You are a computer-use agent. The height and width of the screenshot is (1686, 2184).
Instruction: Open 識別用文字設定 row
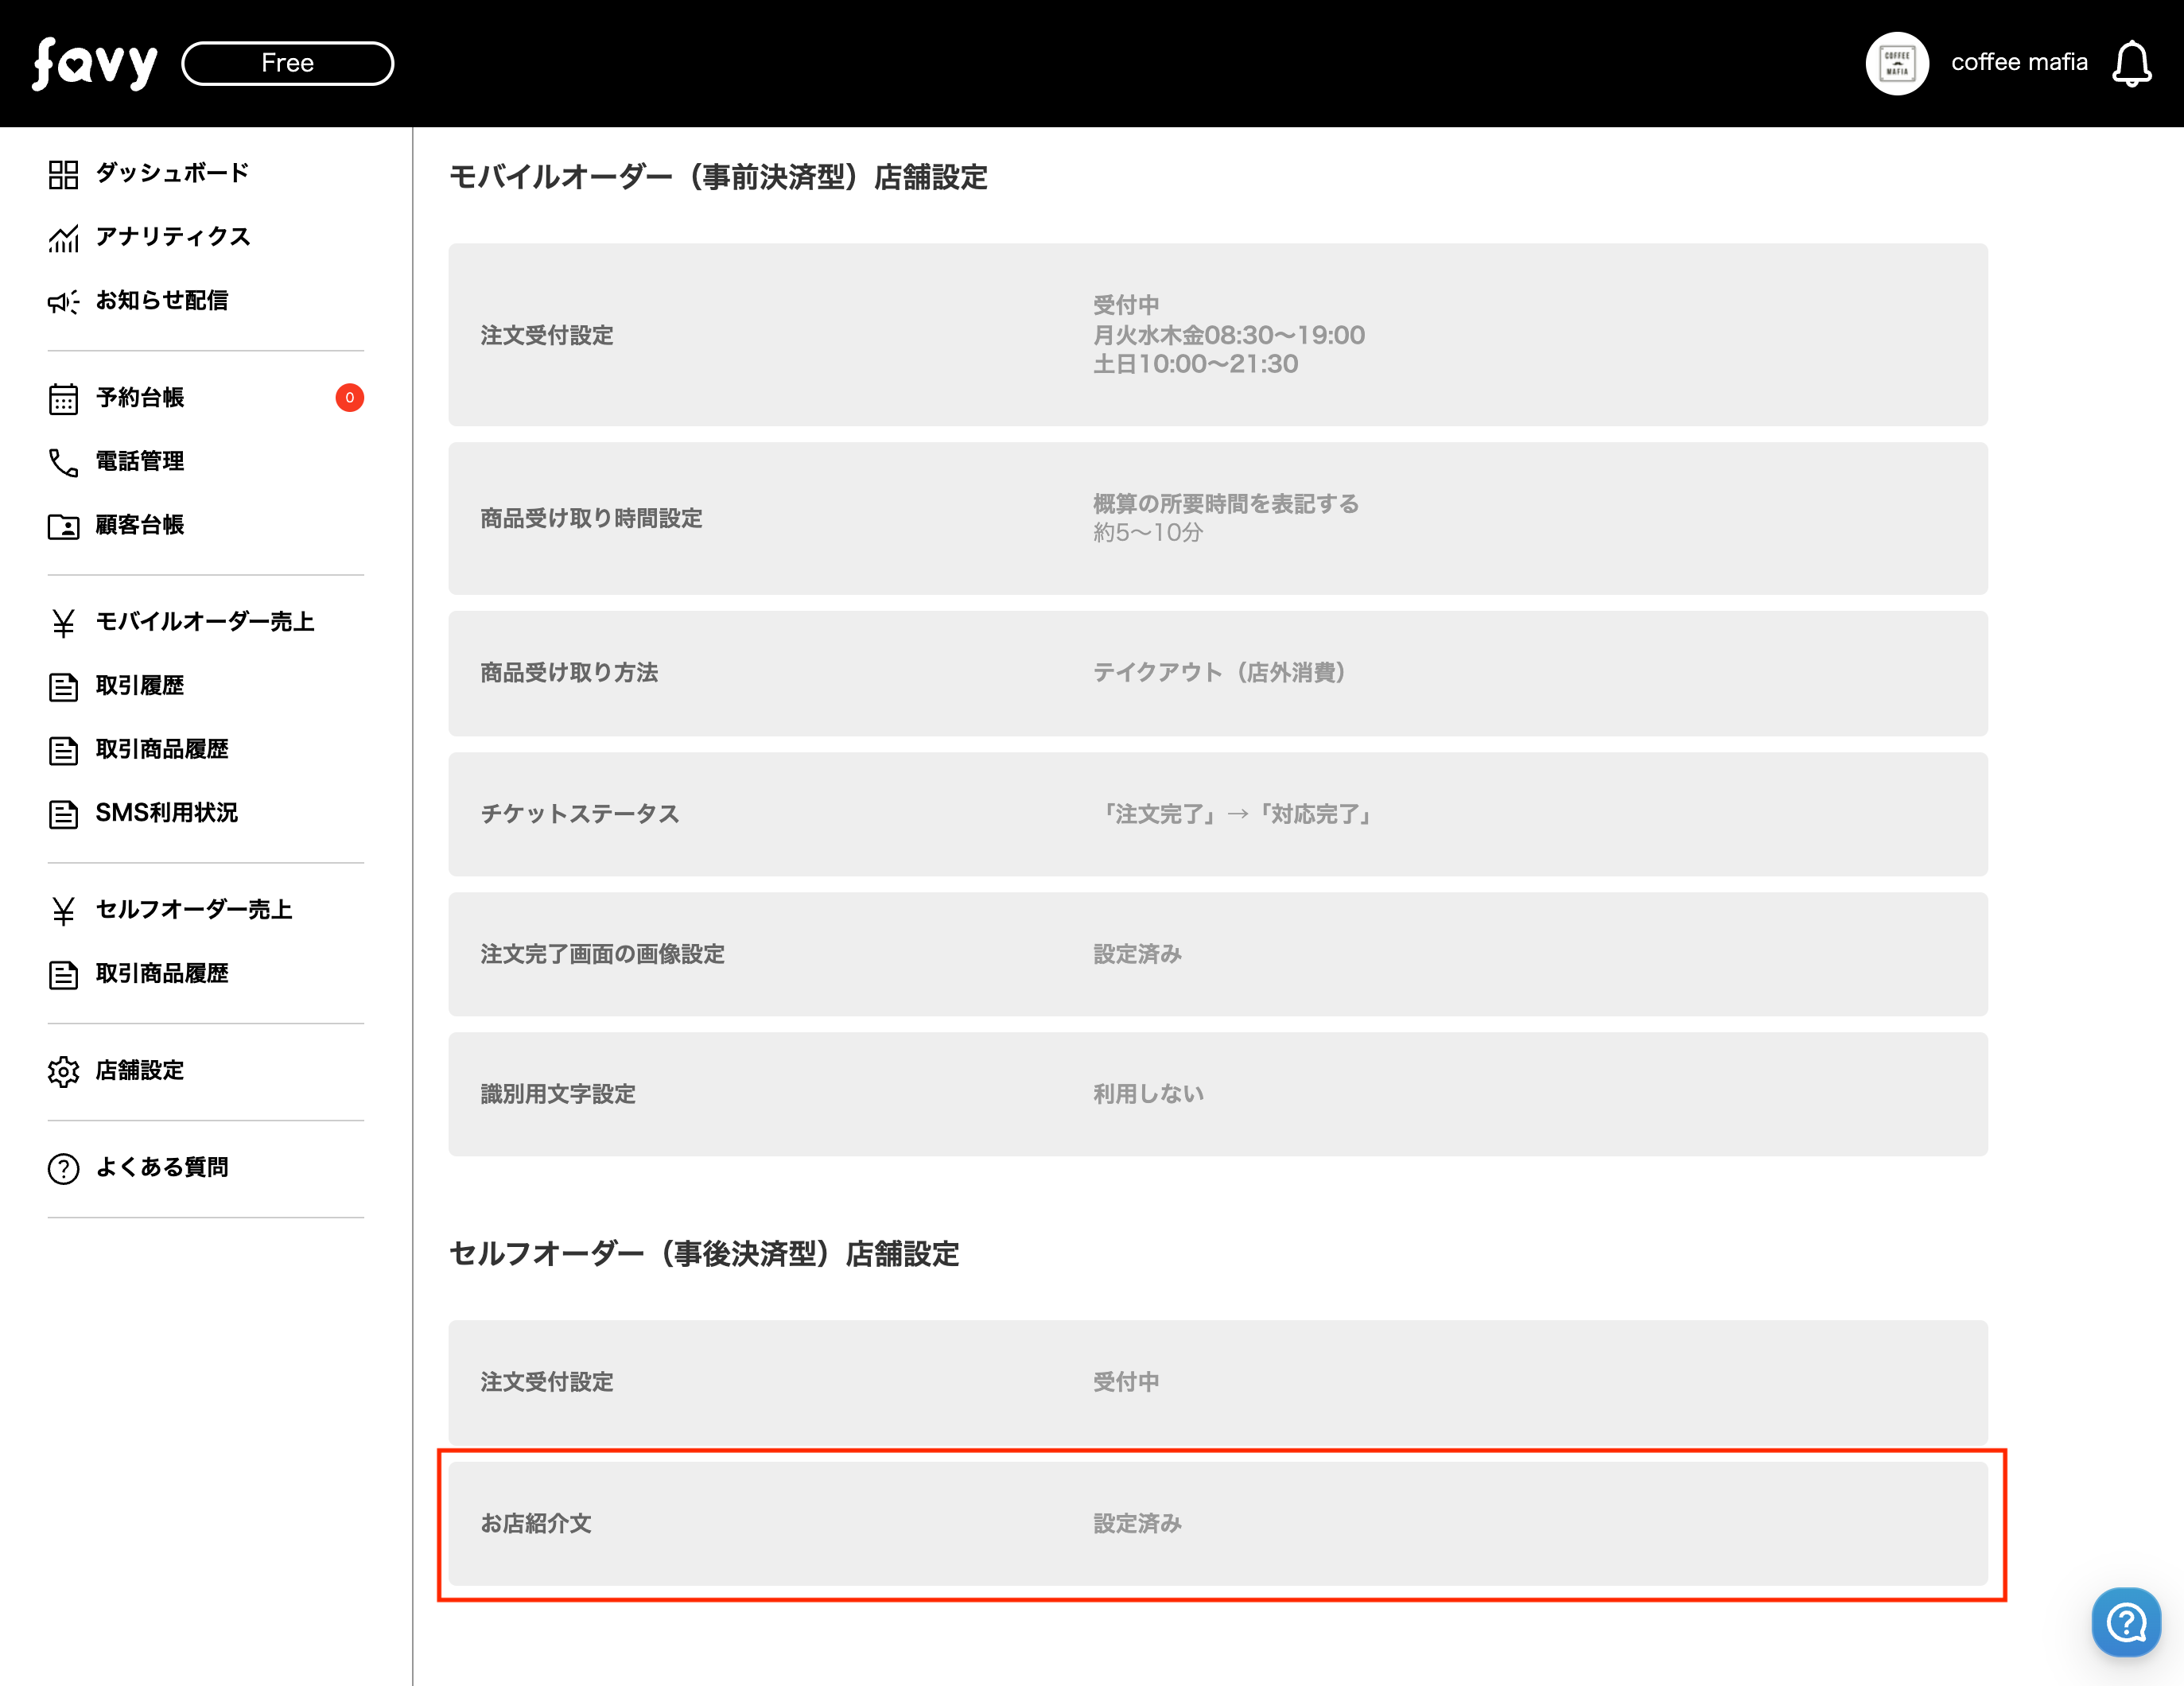1217,1094
